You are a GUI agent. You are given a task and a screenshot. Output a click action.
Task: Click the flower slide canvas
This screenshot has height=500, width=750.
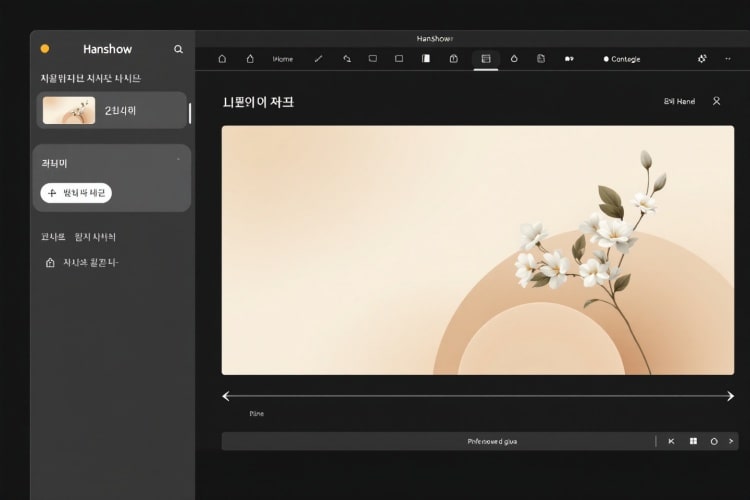[478, 250]
